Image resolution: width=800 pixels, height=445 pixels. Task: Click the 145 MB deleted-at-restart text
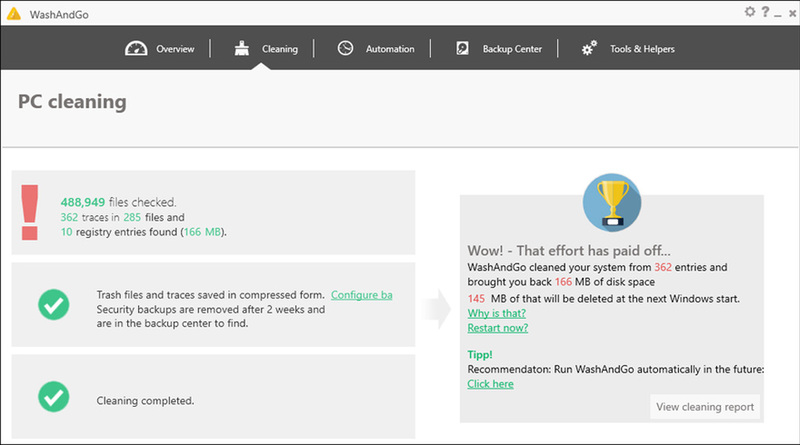(604, 299)
